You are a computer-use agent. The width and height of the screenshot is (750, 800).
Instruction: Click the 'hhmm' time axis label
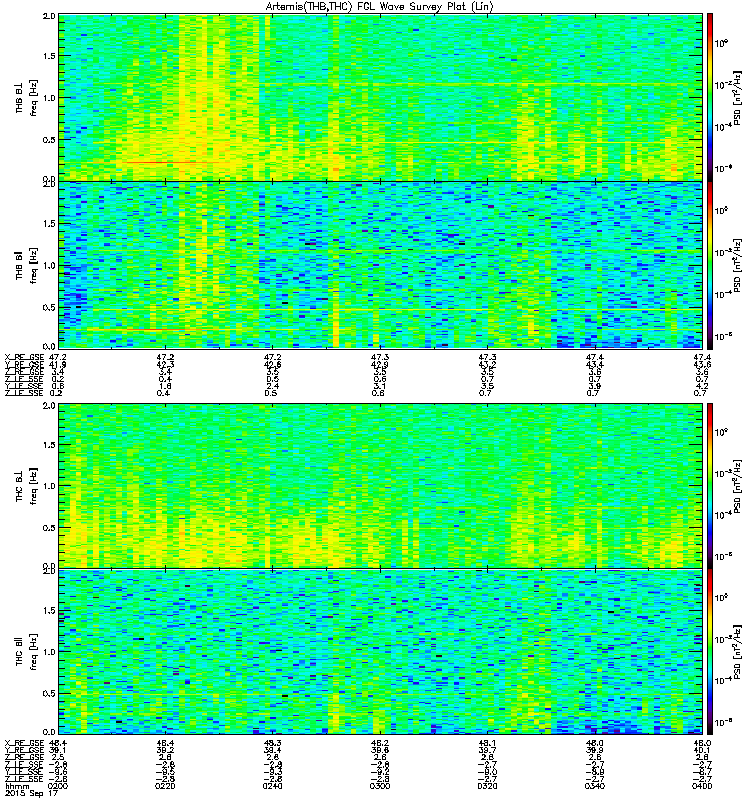click(x=17, y=786)
